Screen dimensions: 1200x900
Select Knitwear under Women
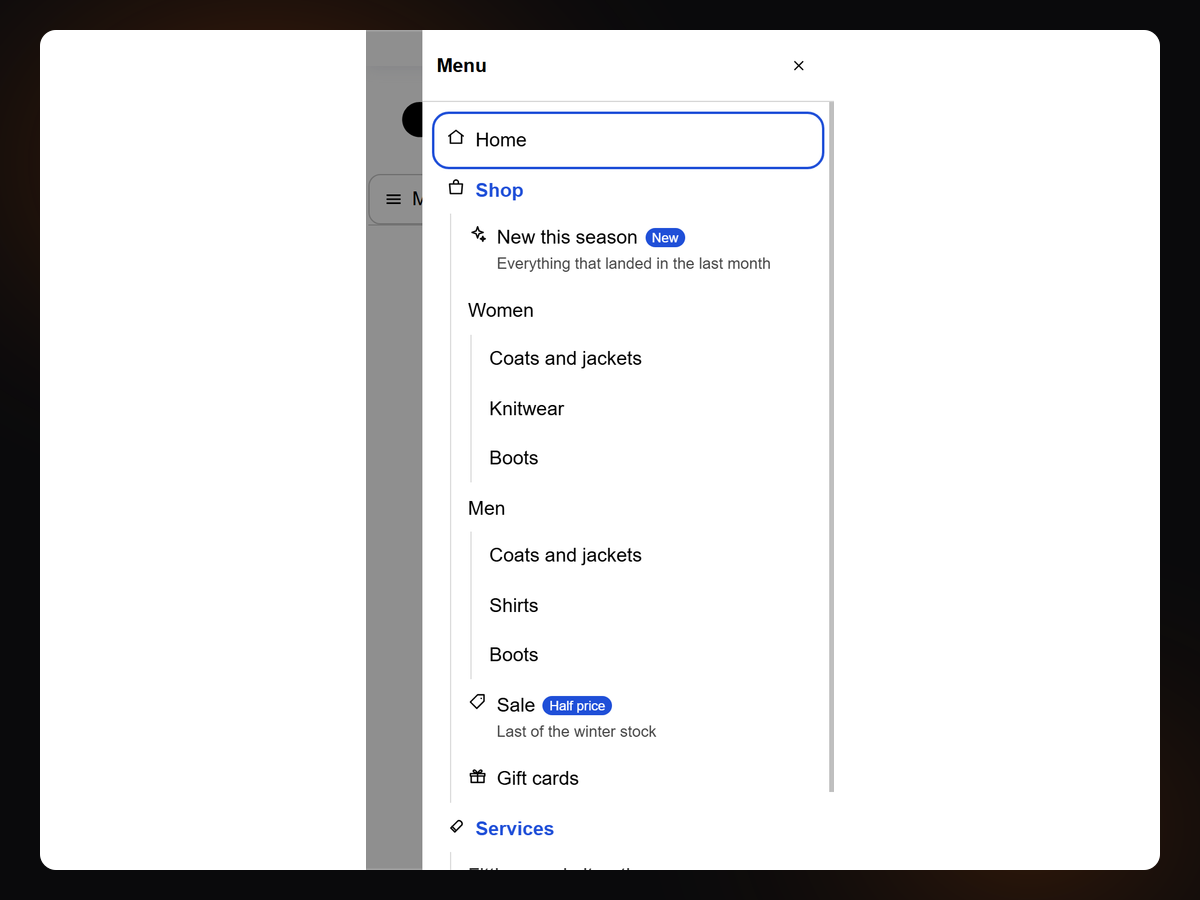coord(526,408)
